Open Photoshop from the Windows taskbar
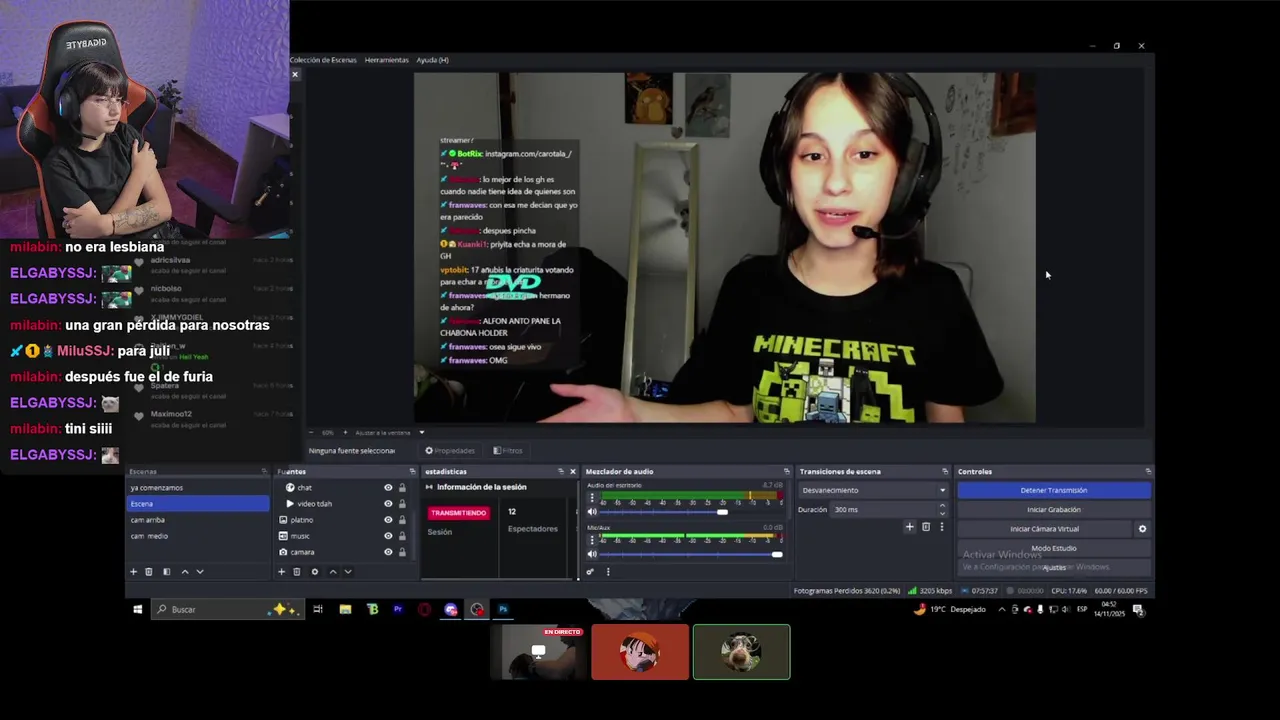The image size is (1280, 720). click(503, 609)
